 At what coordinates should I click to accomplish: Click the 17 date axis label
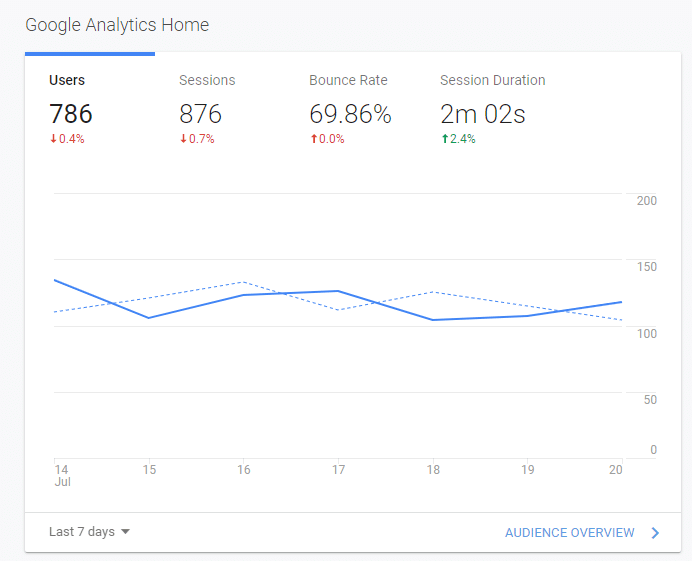(x=338, y=469)
